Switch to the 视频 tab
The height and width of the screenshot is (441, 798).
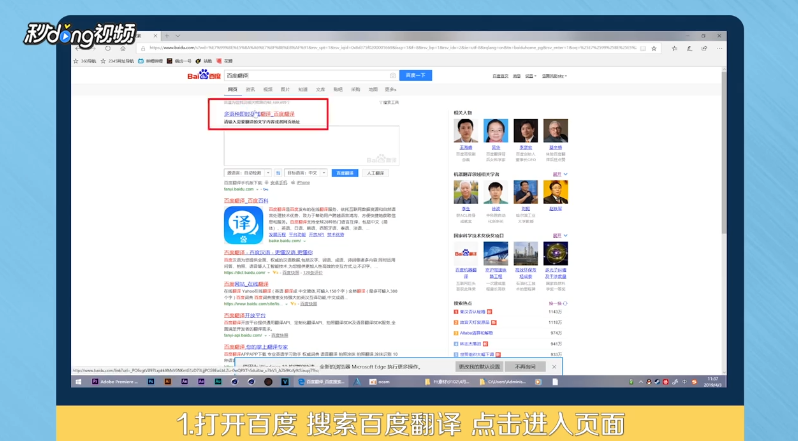click(x=268, y=89)
